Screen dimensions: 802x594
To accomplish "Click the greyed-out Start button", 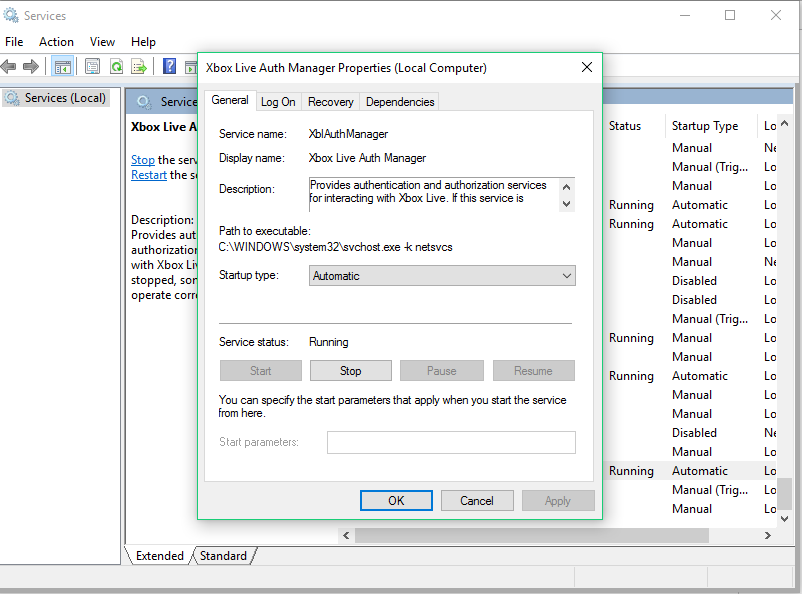I will pyautogui.click(x=261, y=371).
